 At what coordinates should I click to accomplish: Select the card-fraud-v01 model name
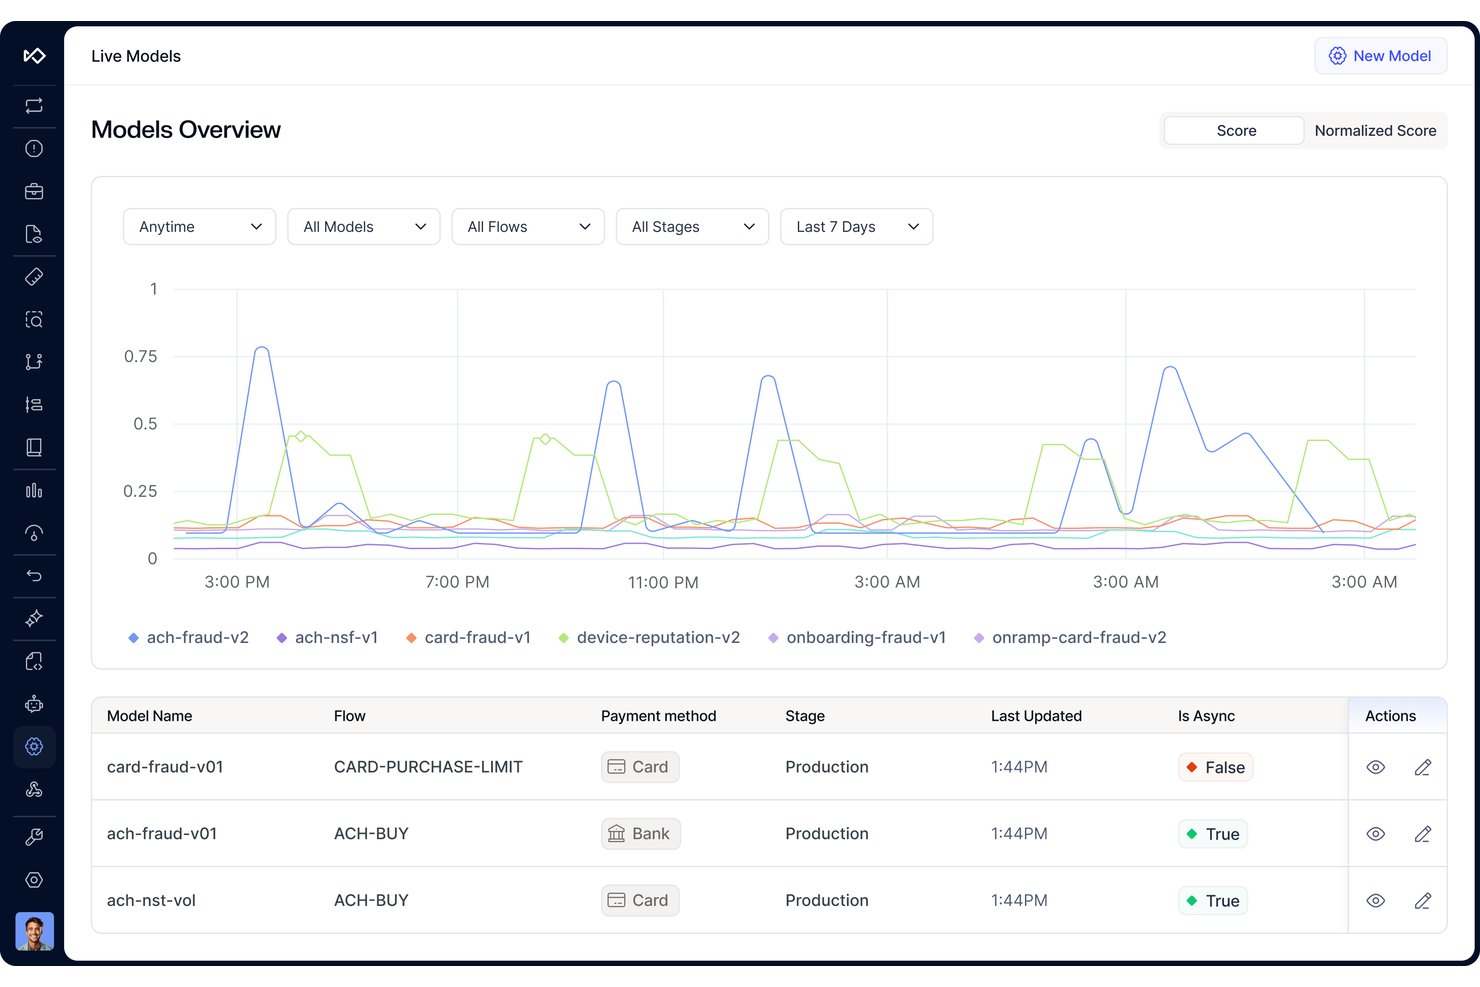tap(165, 767)
